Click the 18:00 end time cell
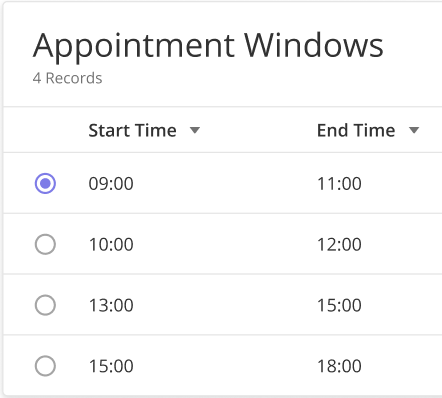 (339, 366)
